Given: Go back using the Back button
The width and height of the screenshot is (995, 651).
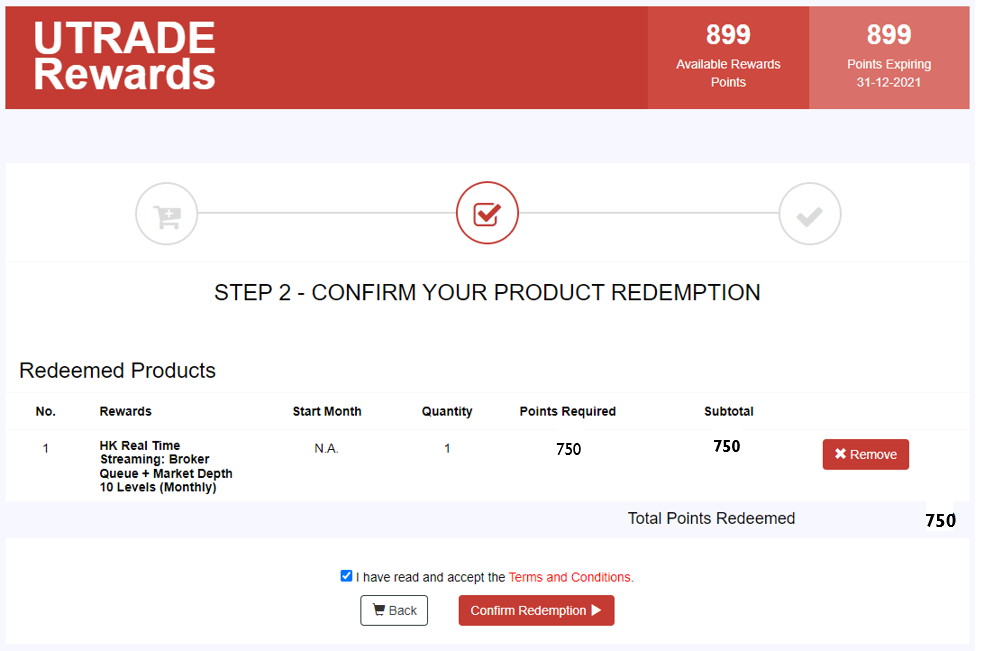Looking at the screenshot, I should tap(394, 610).
